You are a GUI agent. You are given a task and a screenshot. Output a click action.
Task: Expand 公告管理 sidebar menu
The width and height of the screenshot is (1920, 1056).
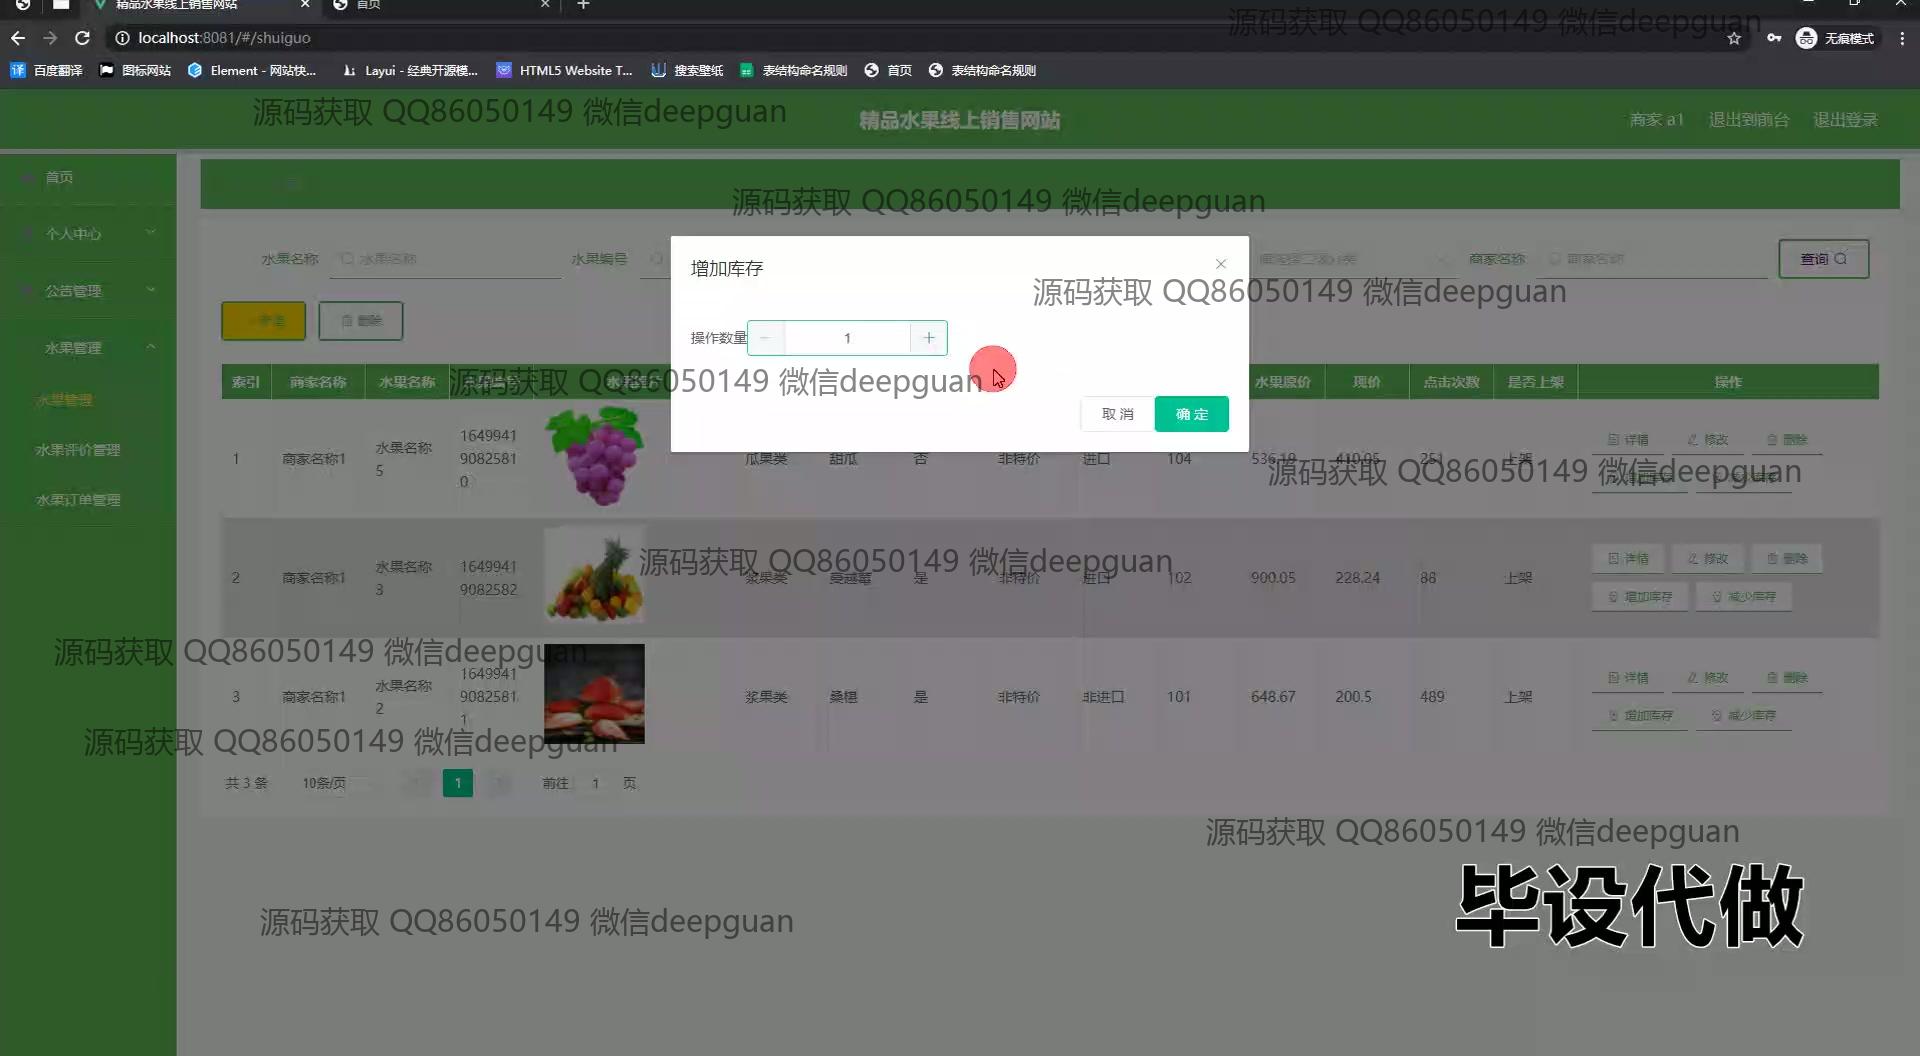tap(88, 291)
